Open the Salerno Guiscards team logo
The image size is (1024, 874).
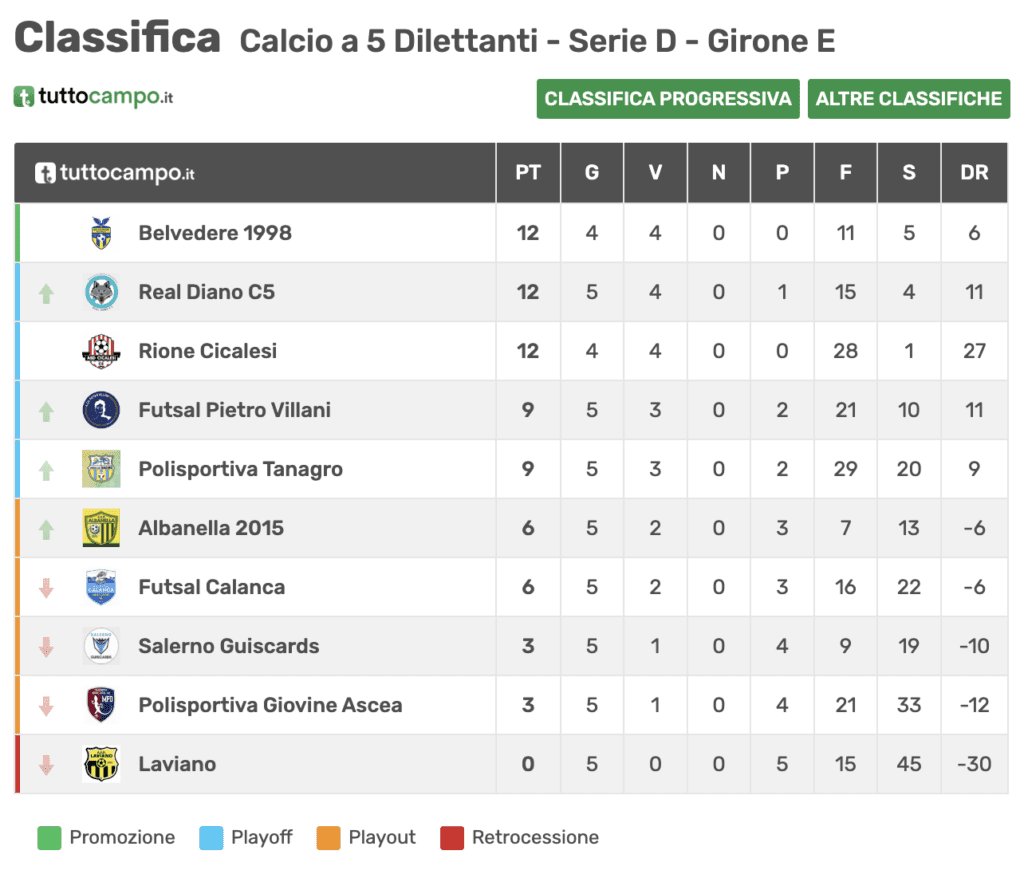(101, 646)
